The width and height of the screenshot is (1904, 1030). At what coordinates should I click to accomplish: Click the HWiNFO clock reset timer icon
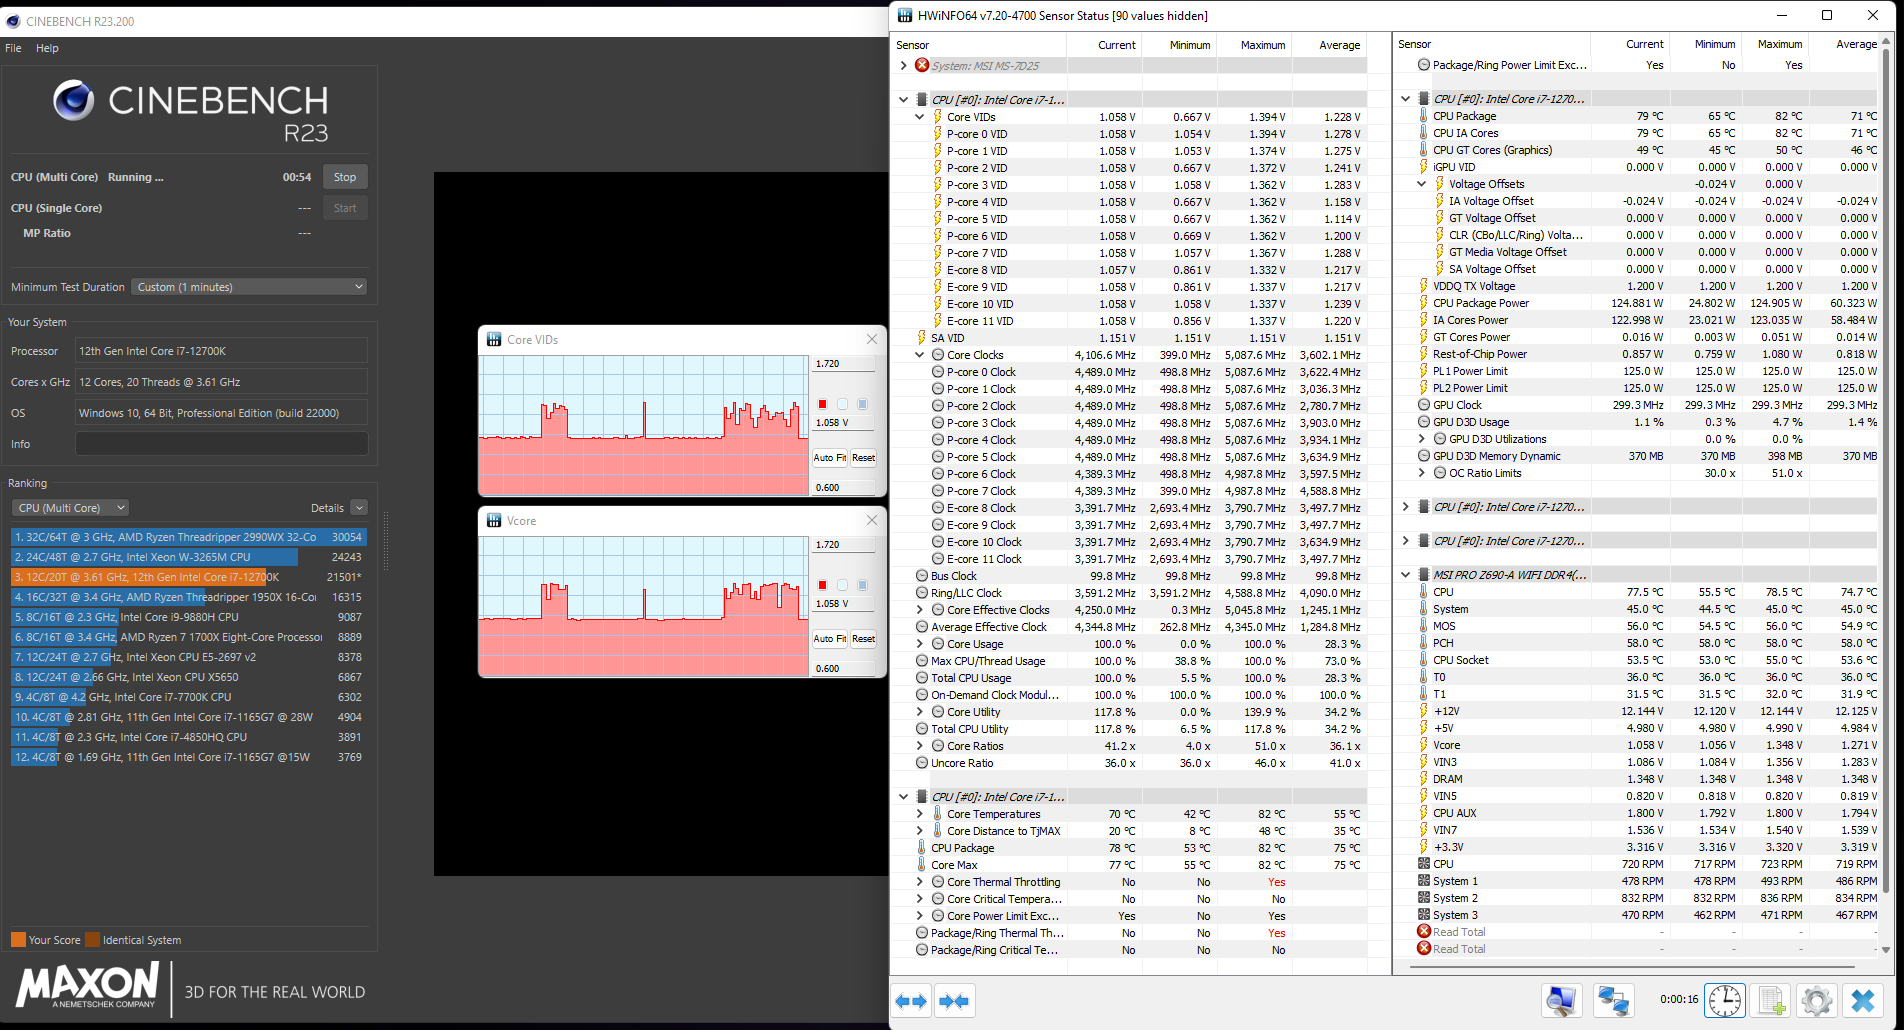1726,1000
